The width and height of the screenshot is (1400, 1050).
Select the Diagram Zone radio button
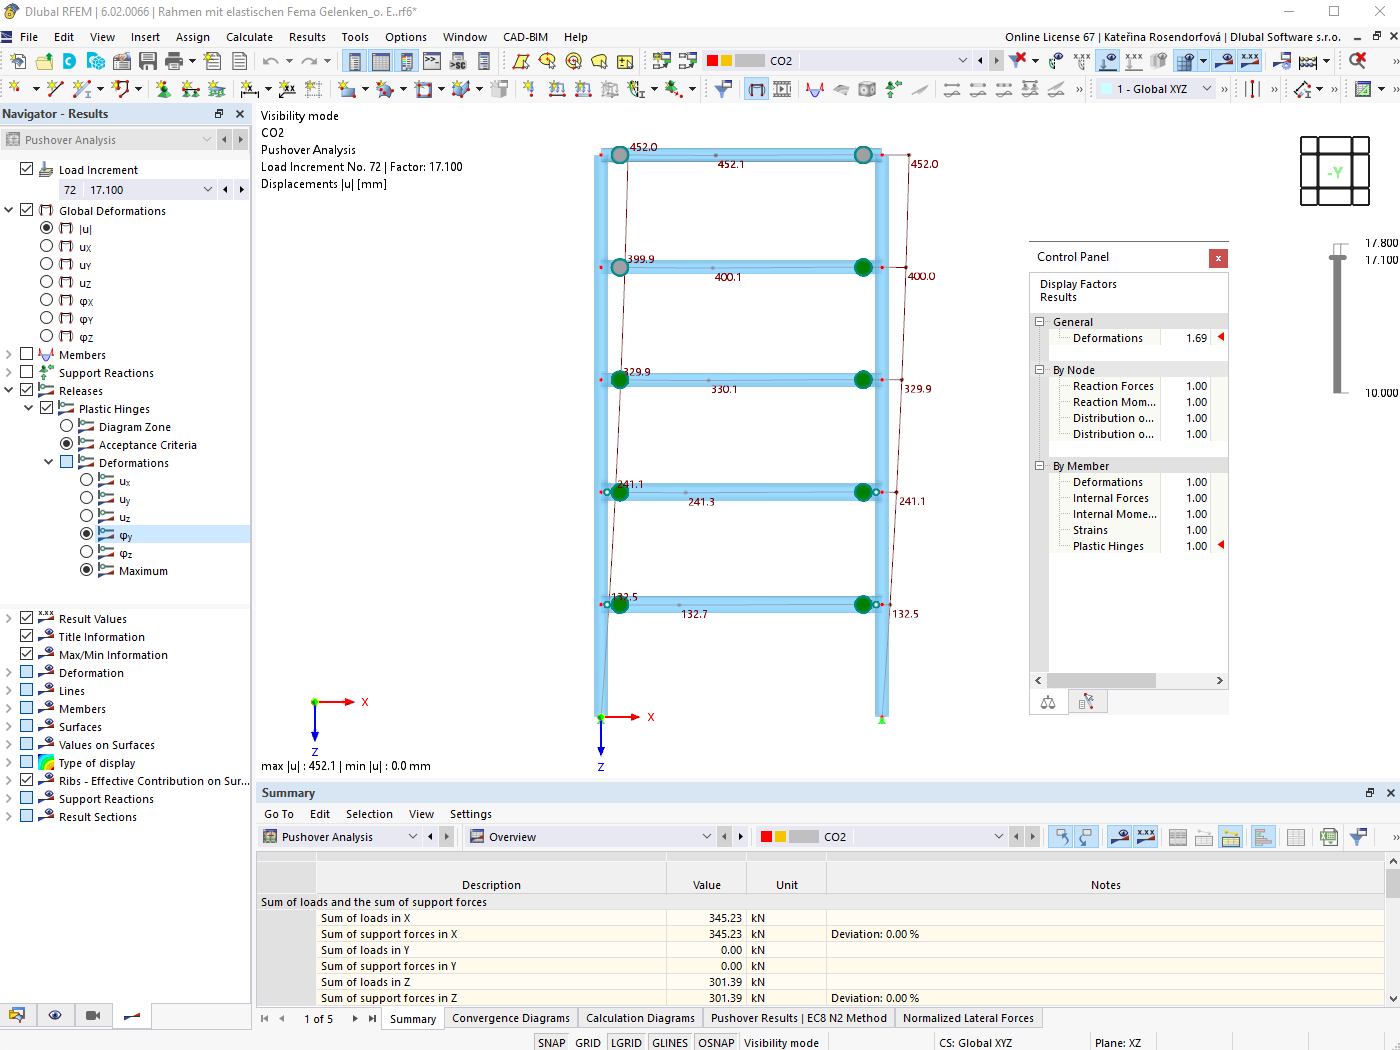tap(67, 426)
